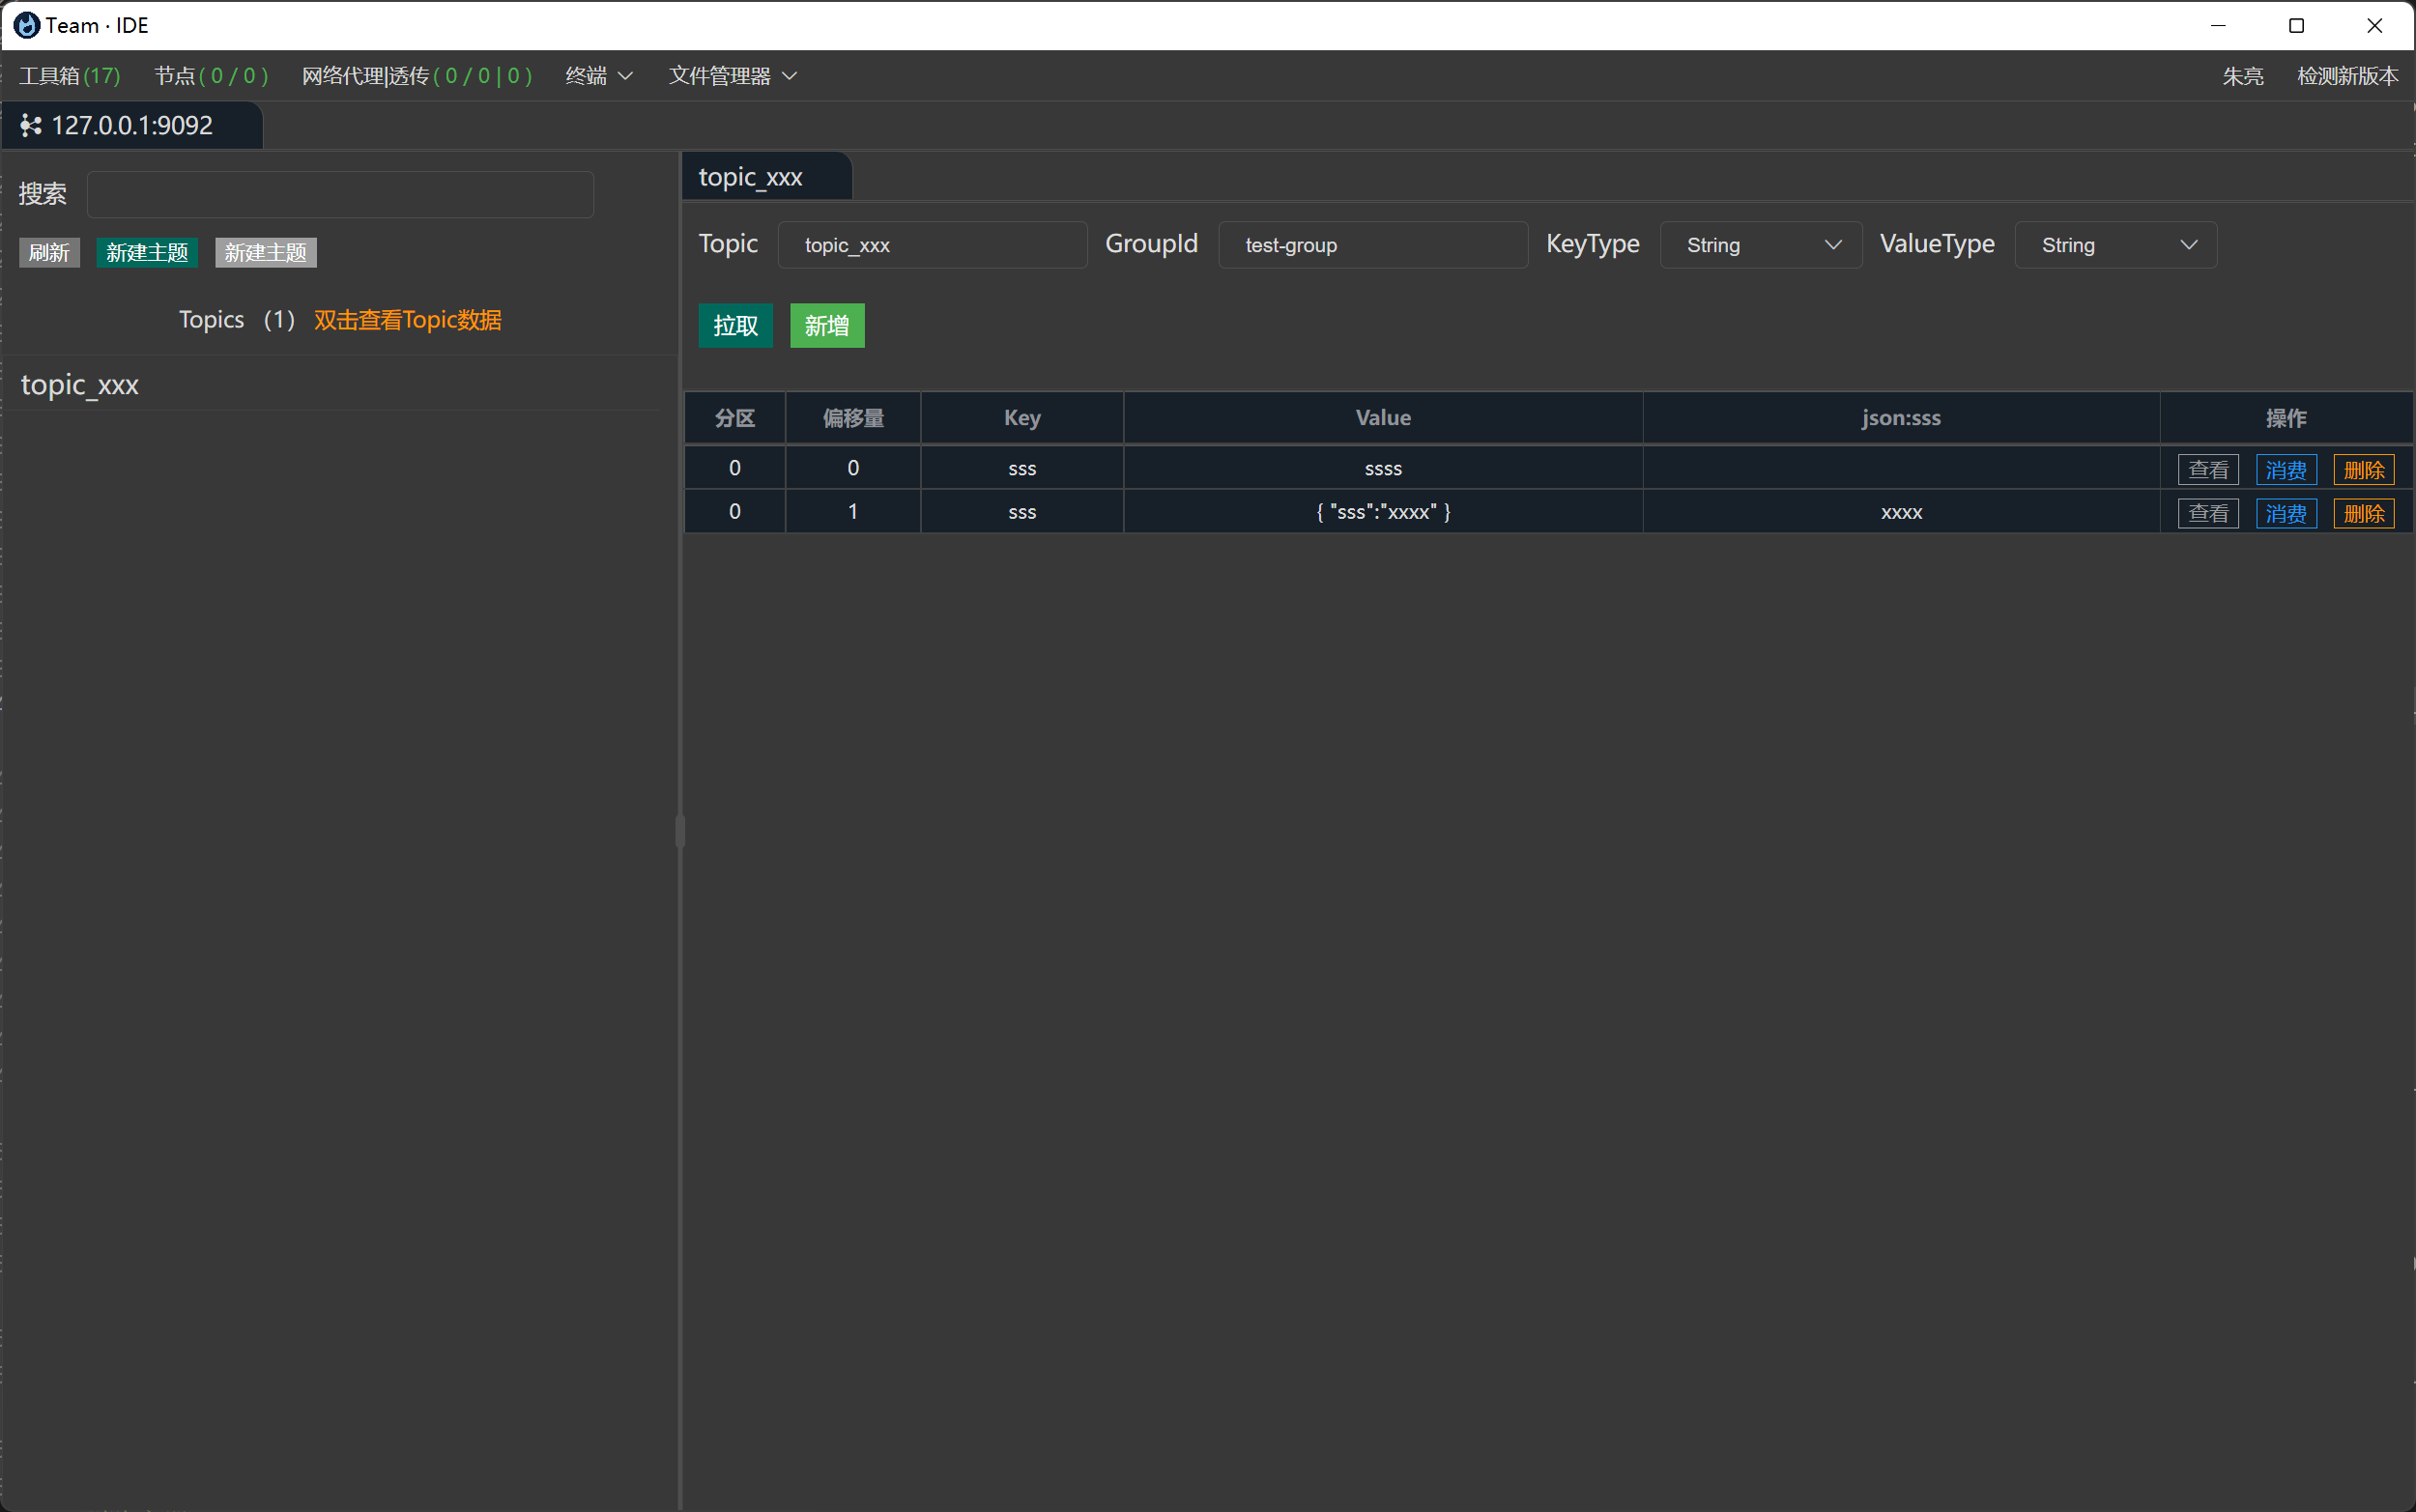Expand the 终端 menu chevron

pos(626,76)
